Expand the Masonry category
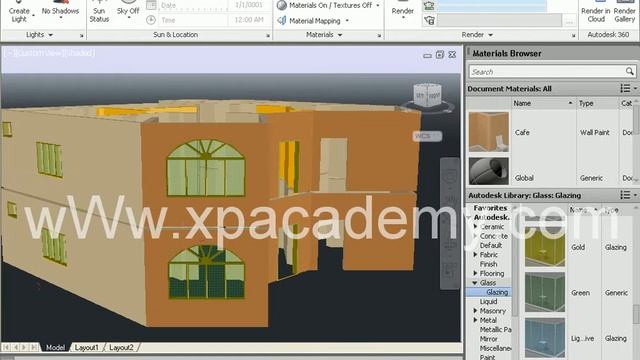 (x=476, y=311)
